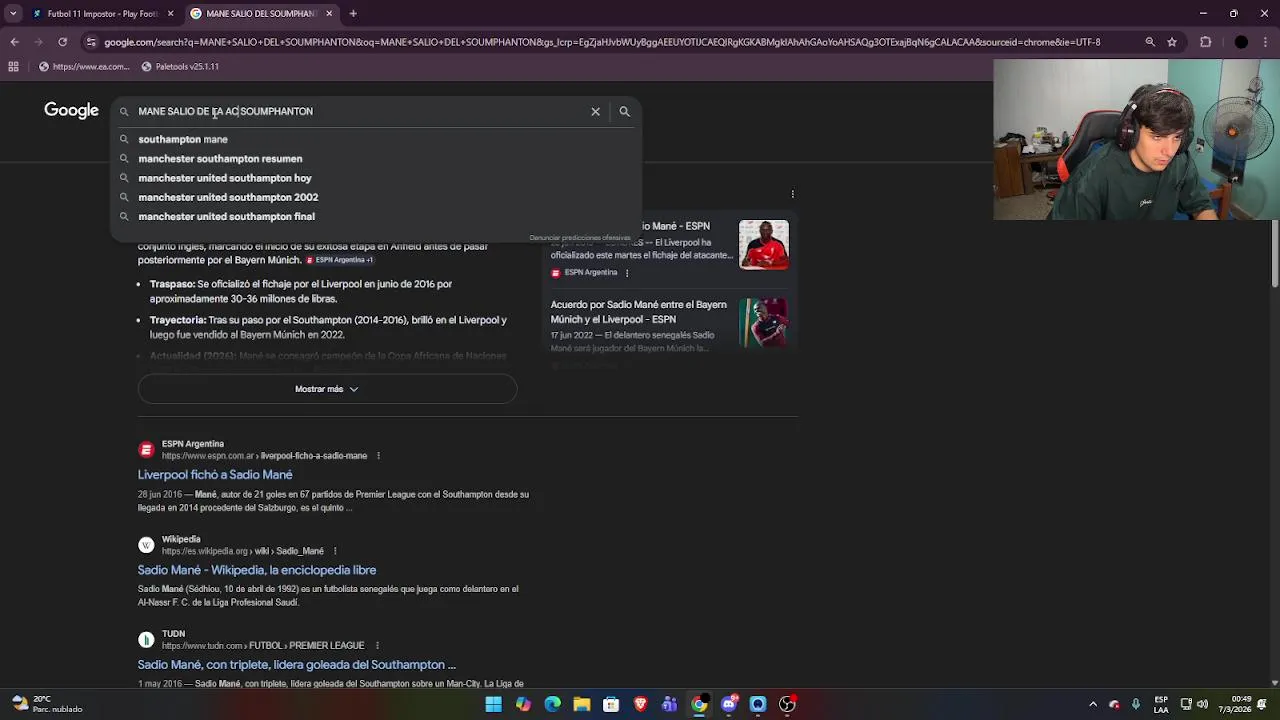Image resolution: width=1280 pixels, height=720 pixels.
Task: Open 'Acuerdo por Sadio Mané' ESPN card
Action: [x=638, y=312]
